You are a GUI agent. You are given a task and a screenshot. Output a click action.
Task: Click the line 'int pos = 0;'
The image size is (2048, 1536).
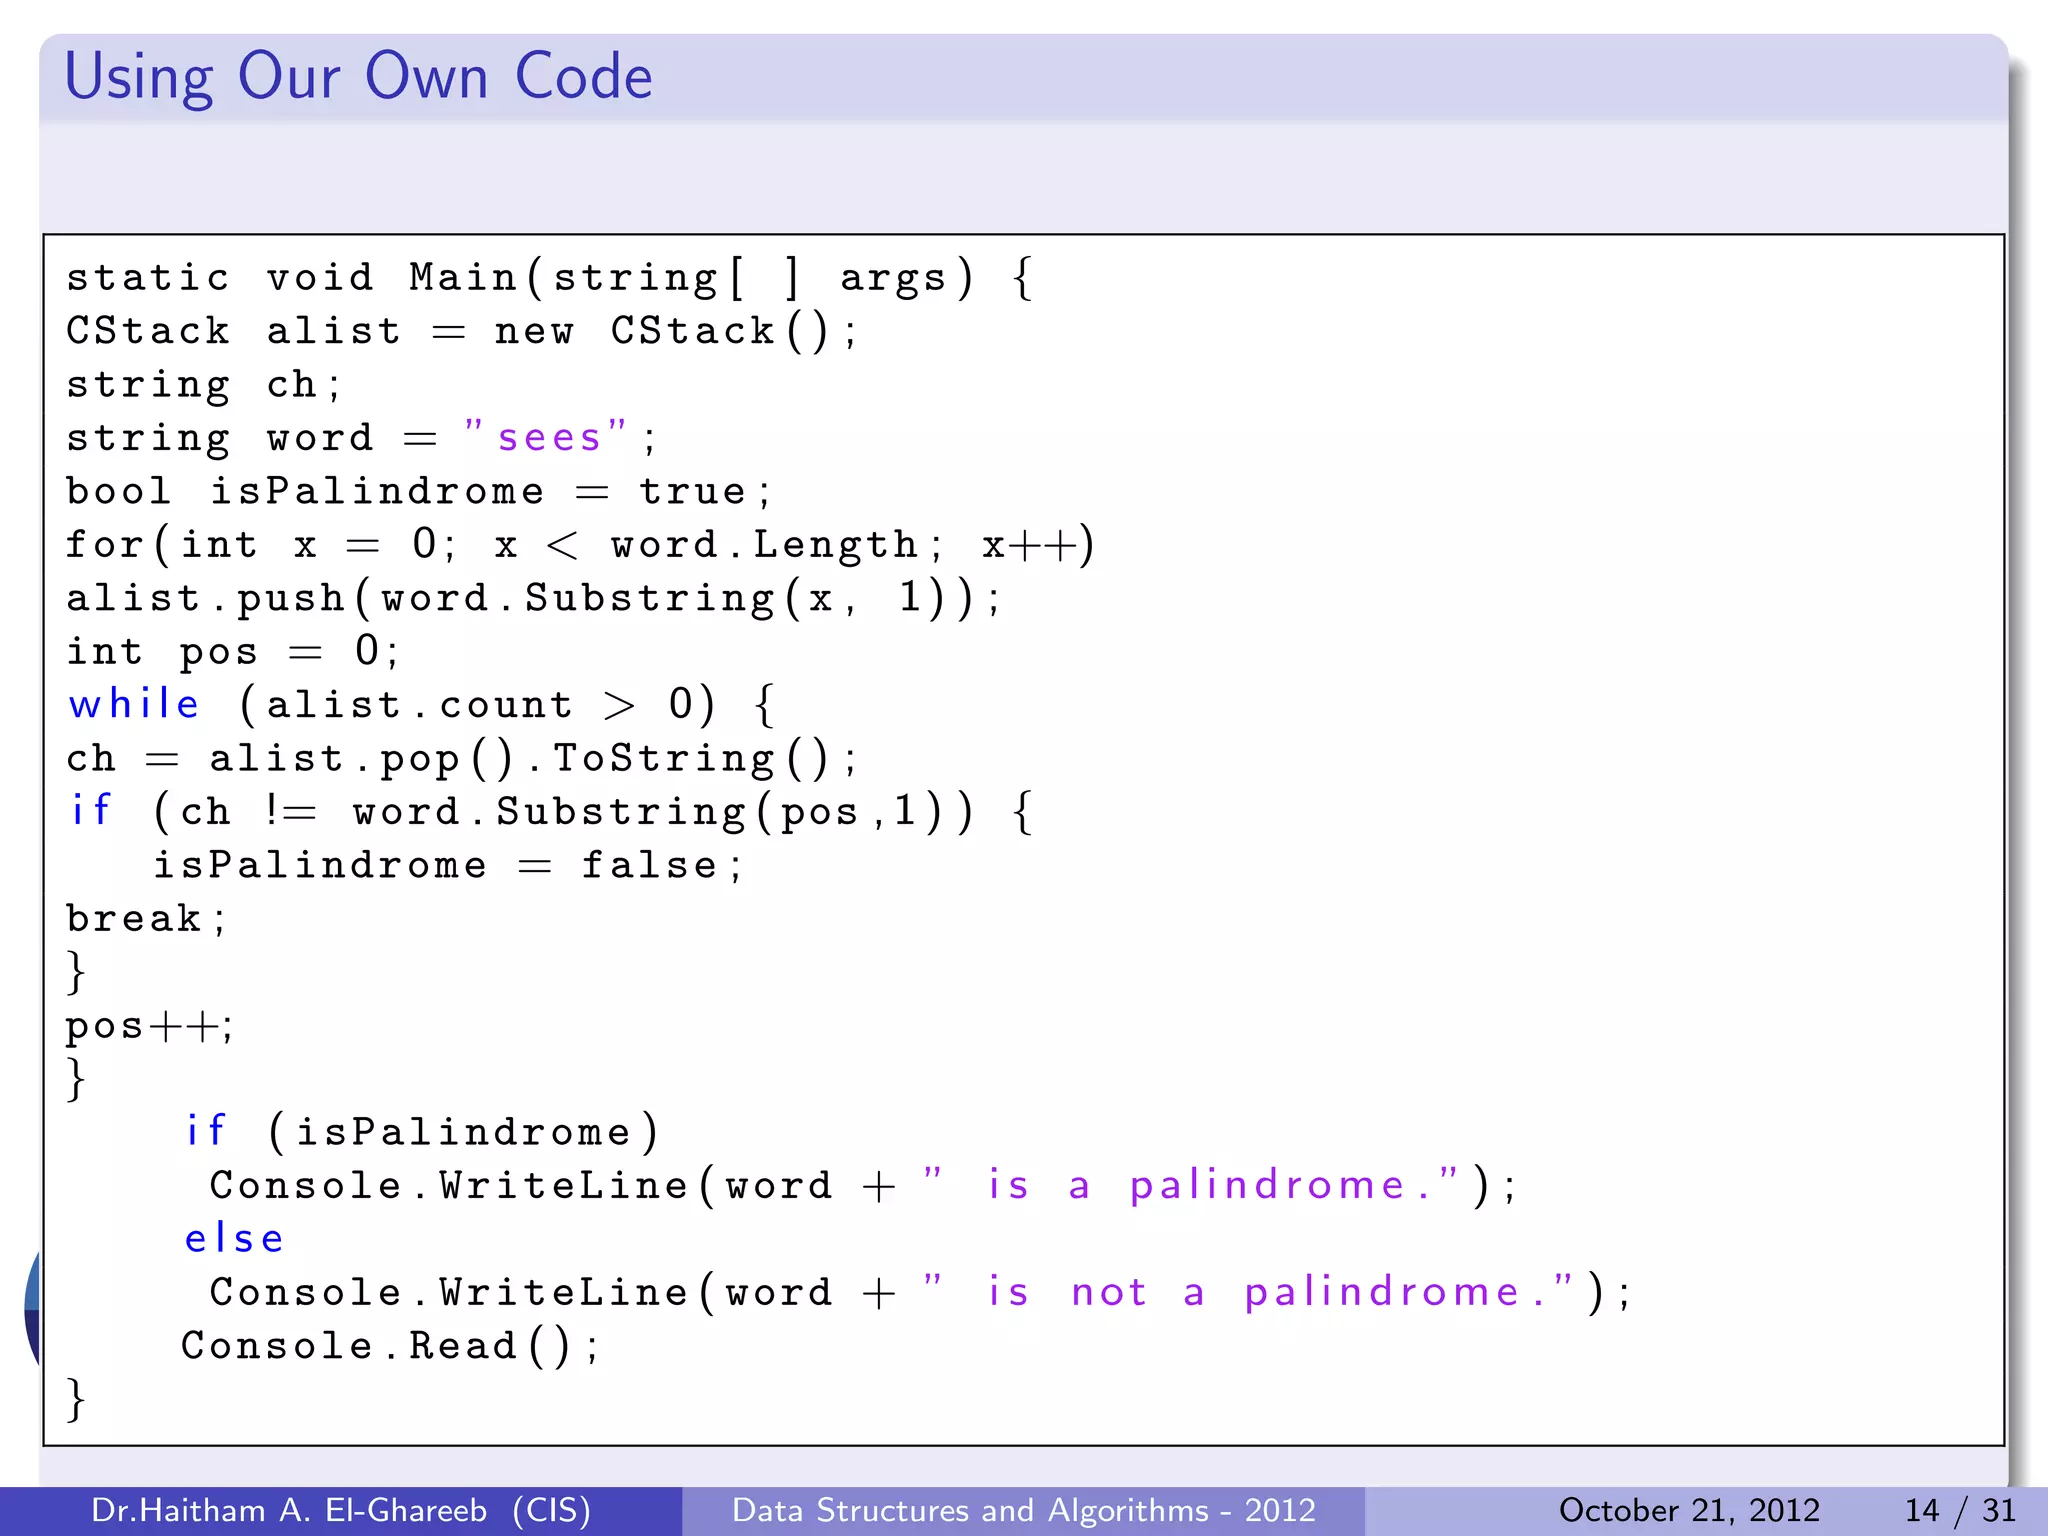232,652
